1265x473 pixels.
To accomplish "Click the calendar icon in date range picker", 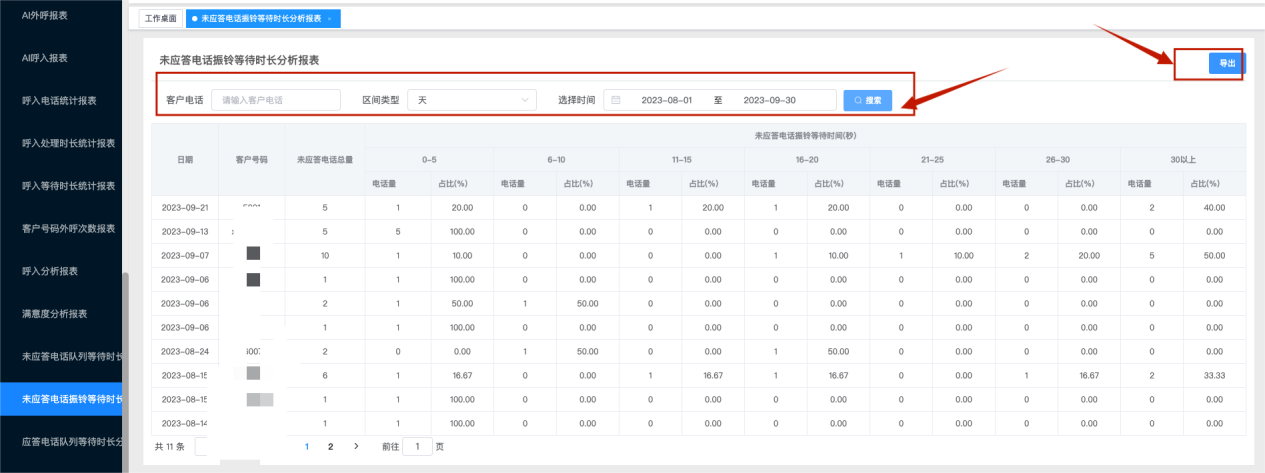I will point(616,100).
